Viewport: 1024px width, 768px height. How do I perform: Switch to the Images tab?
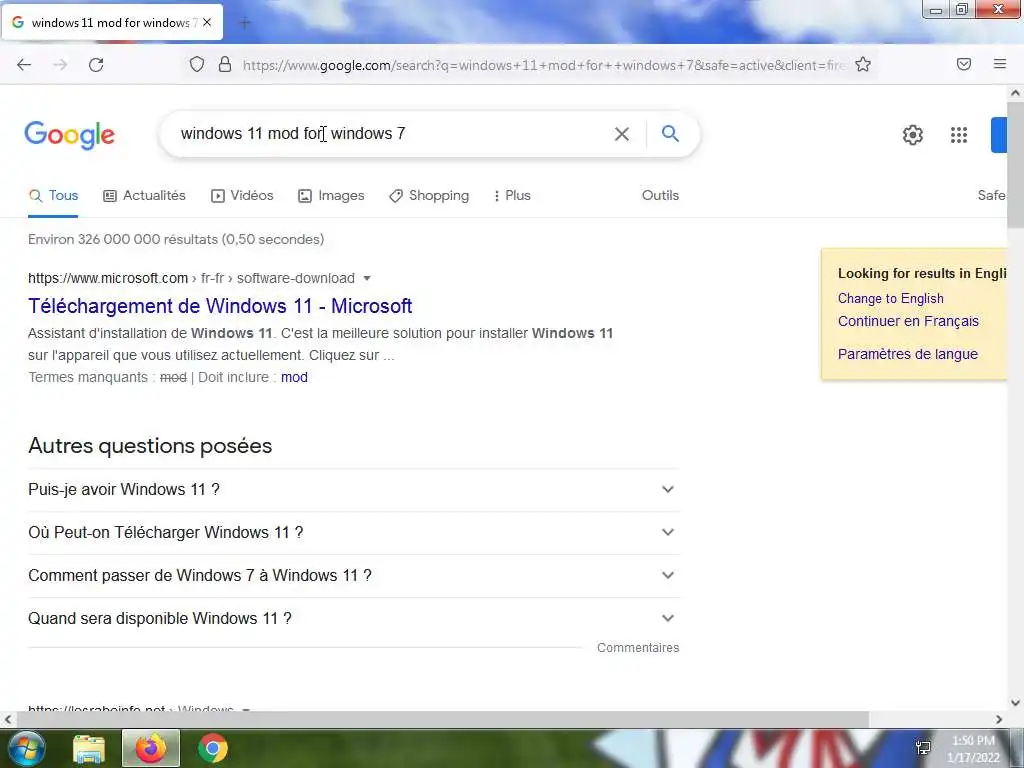pyautogui.click(x=331, y=195)
